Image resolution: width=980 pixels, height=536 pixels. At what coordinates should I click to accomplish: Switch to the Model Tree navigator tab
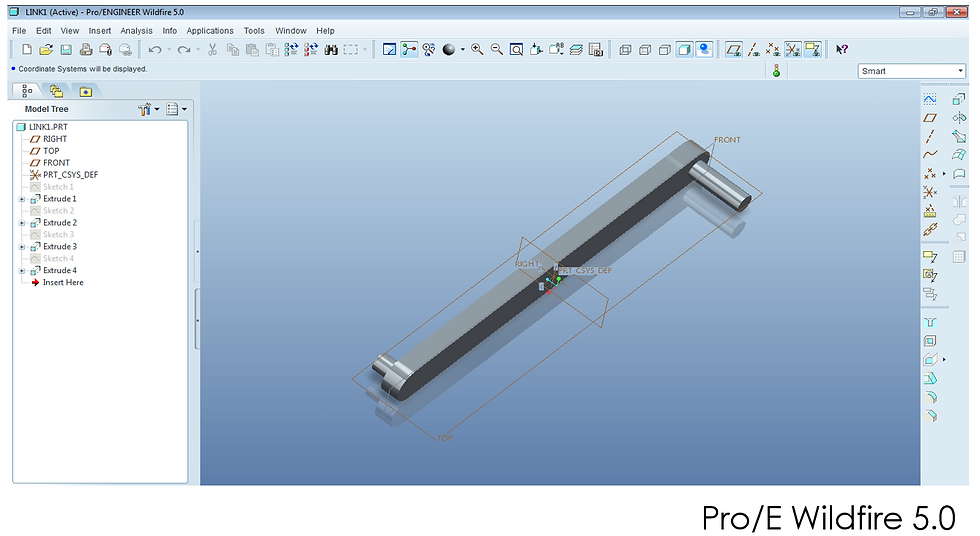click(x=27, y=91)
